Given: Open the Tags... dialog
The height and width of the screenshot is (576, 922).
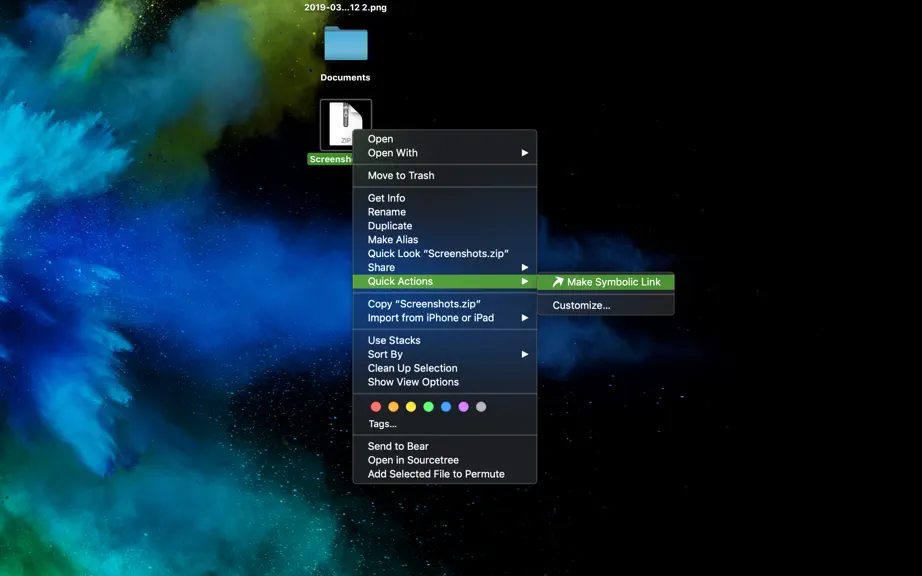Looking at the screenshot, I should click(382, 424).
